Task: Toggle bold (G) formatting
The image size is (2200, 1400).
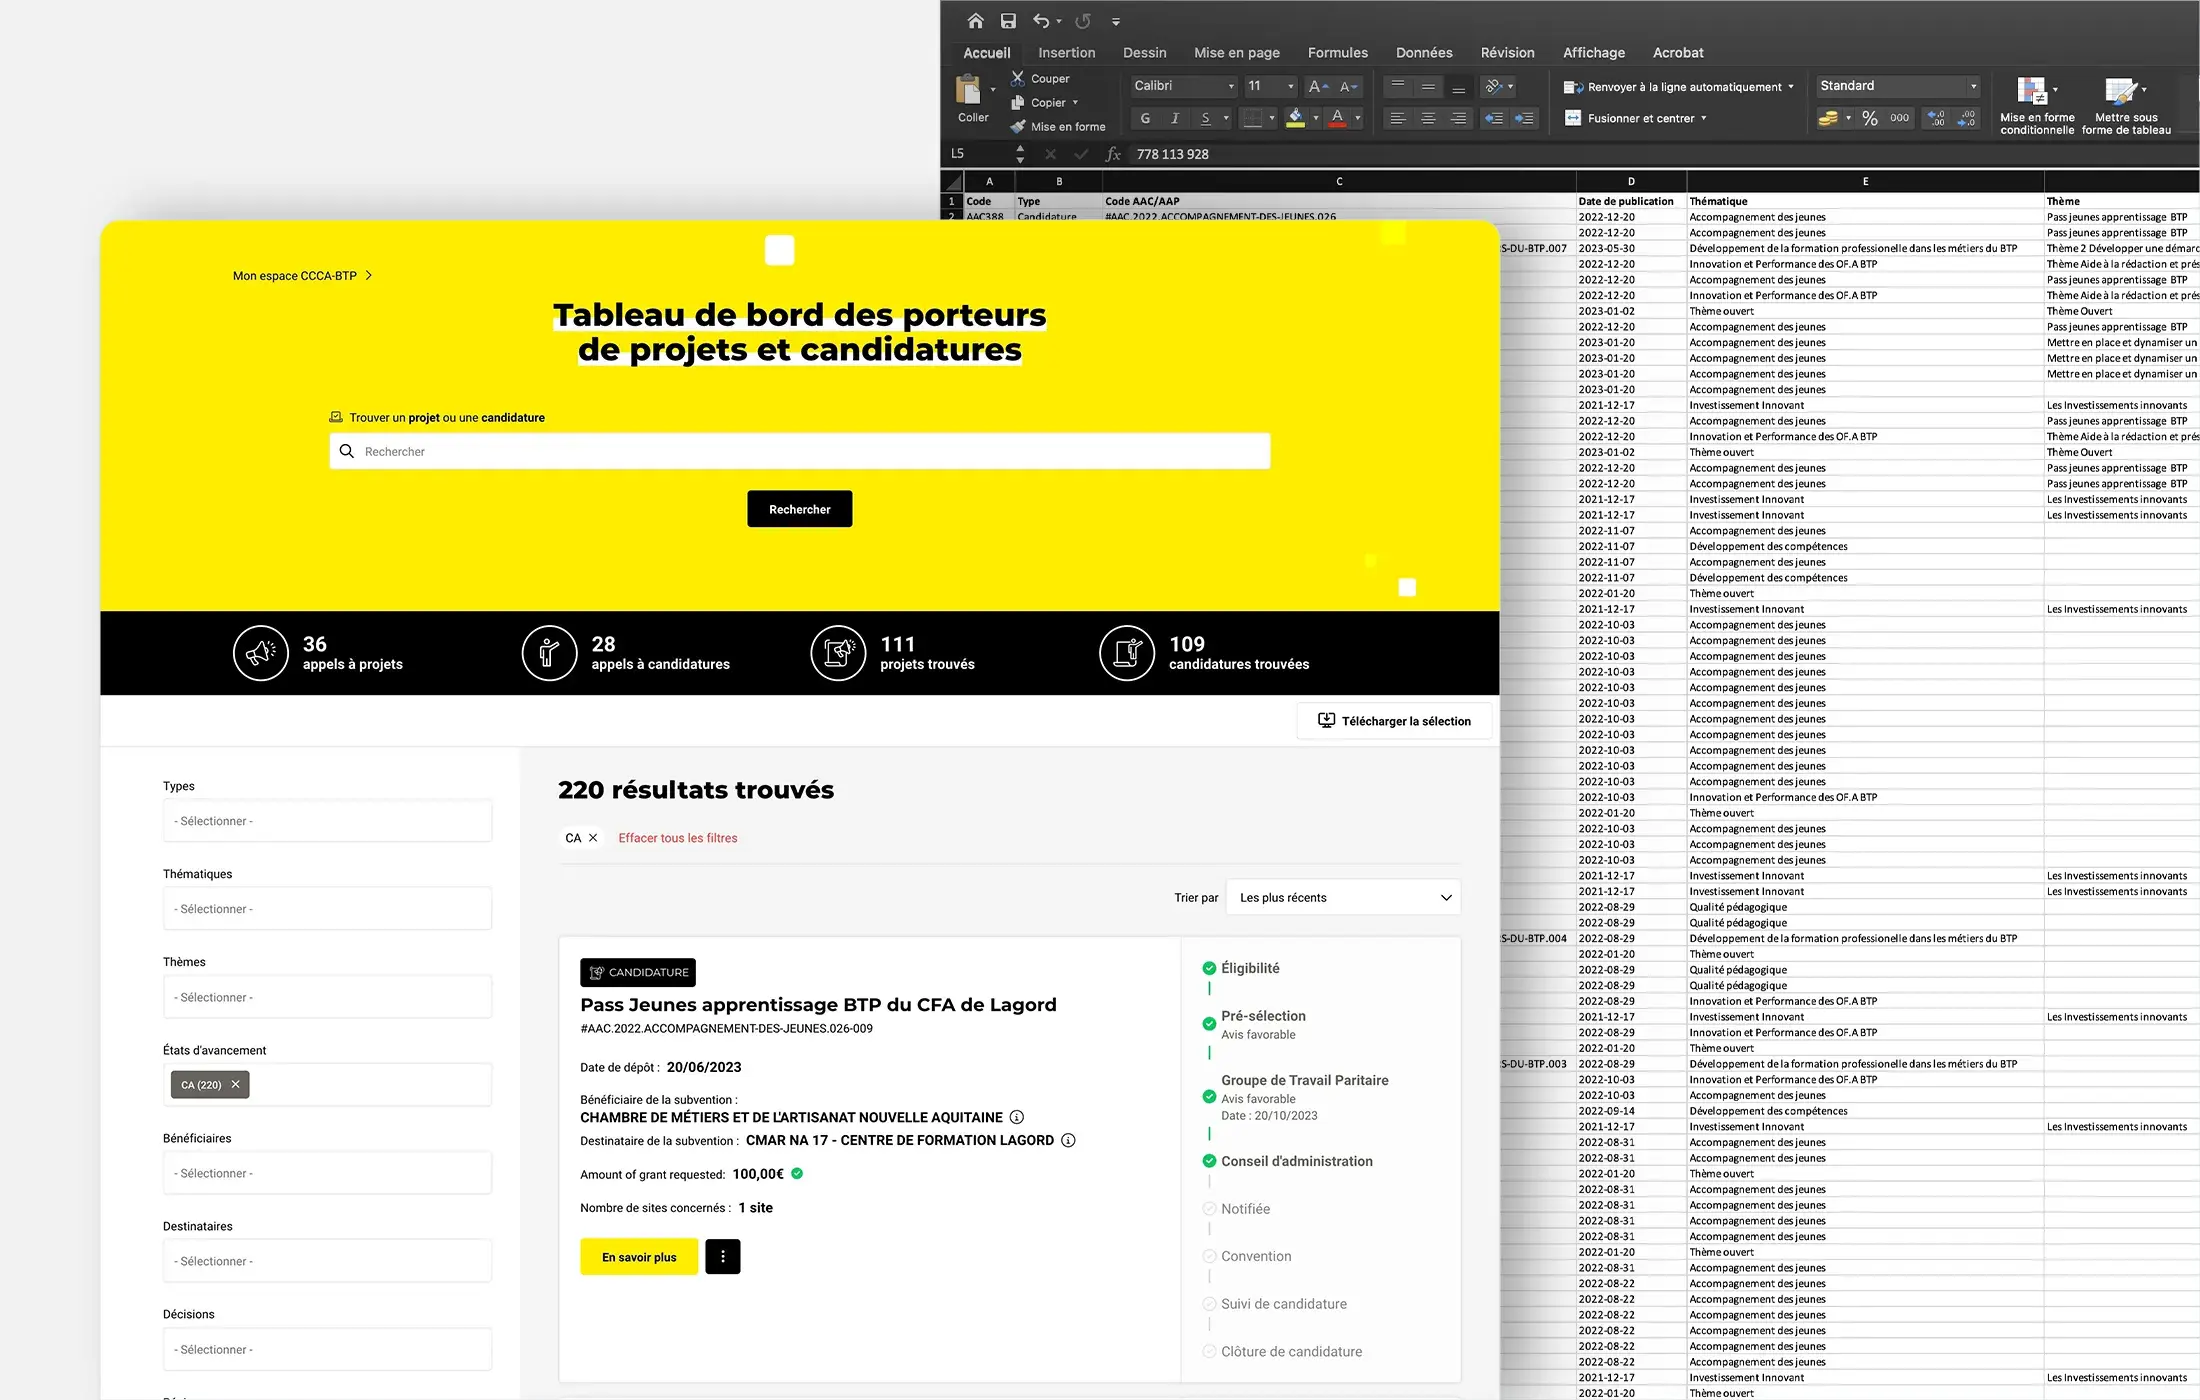Action: click(x=1145, y=118)
